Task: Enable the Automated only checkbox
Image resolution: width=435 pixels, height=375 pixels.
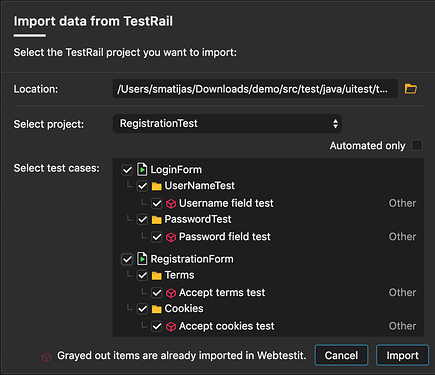Action: click(x=417, y=146)
